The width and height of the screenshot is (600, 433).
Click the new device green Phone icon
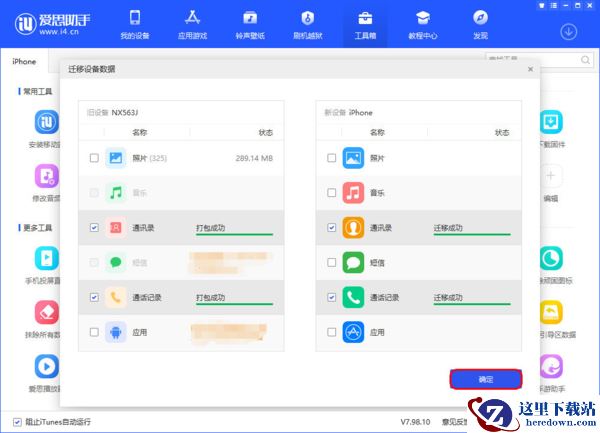[x=353, y=297]
